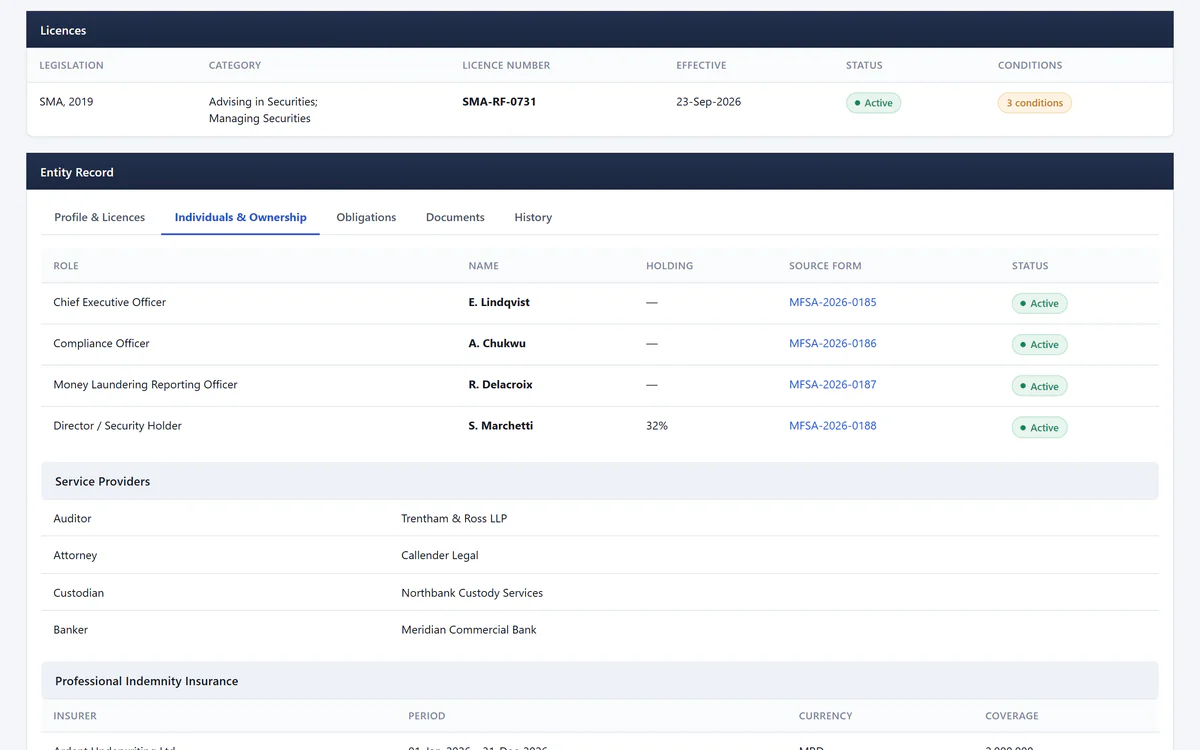Click Active badge for Chief Executive Officer
This screenshot has width=1200, height=750.
[1039, 303]
